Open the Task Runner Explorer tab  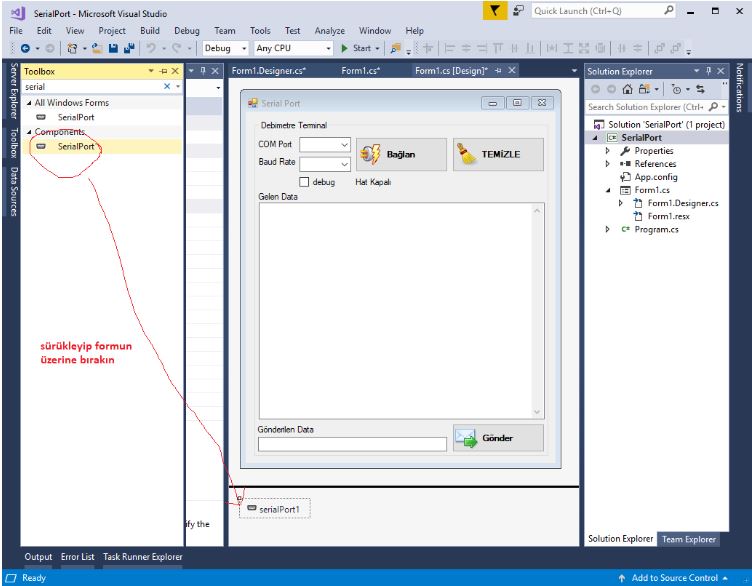pyautogui.click(x=142, y=557)
